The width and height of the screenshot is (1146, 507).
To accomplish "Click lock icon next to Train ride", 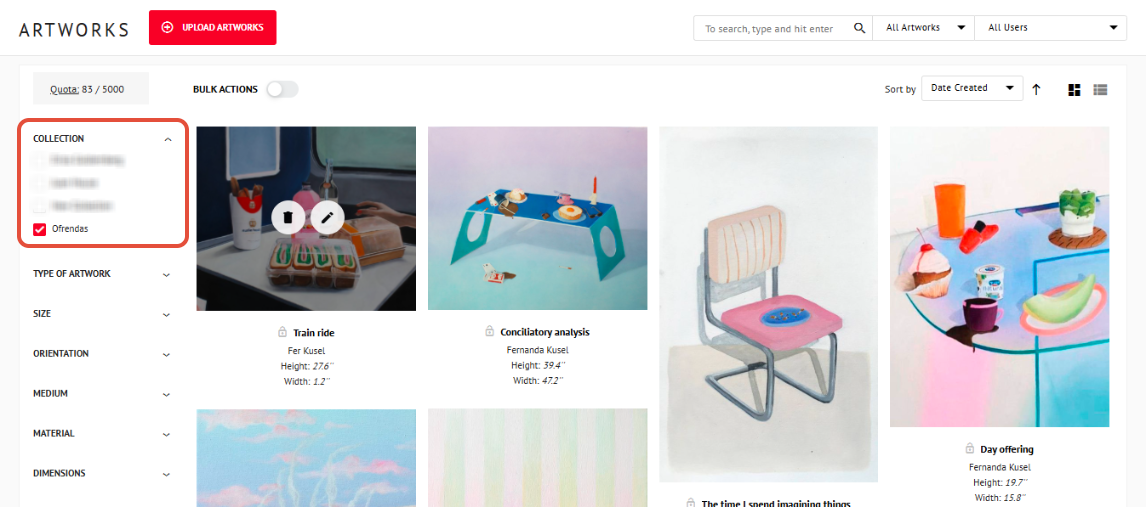I will [x=283, y=332].
